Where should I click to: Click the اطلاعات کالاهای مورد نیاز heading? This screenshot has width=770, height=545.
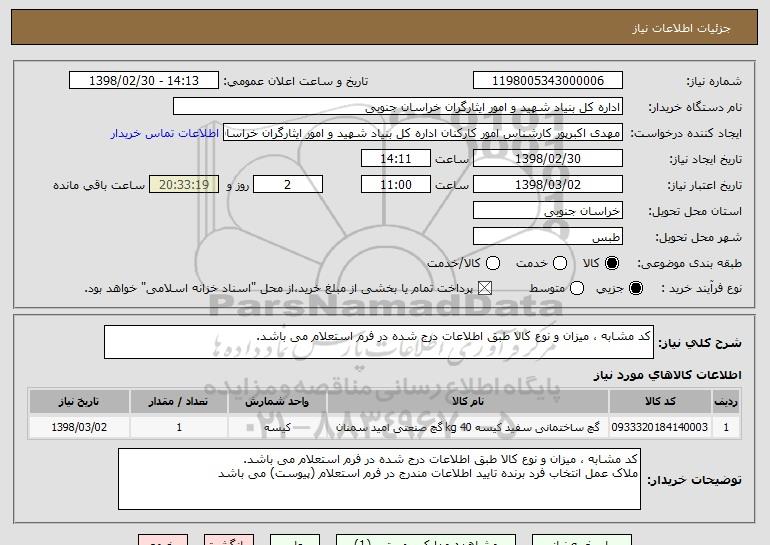click(x=668, y=375)
